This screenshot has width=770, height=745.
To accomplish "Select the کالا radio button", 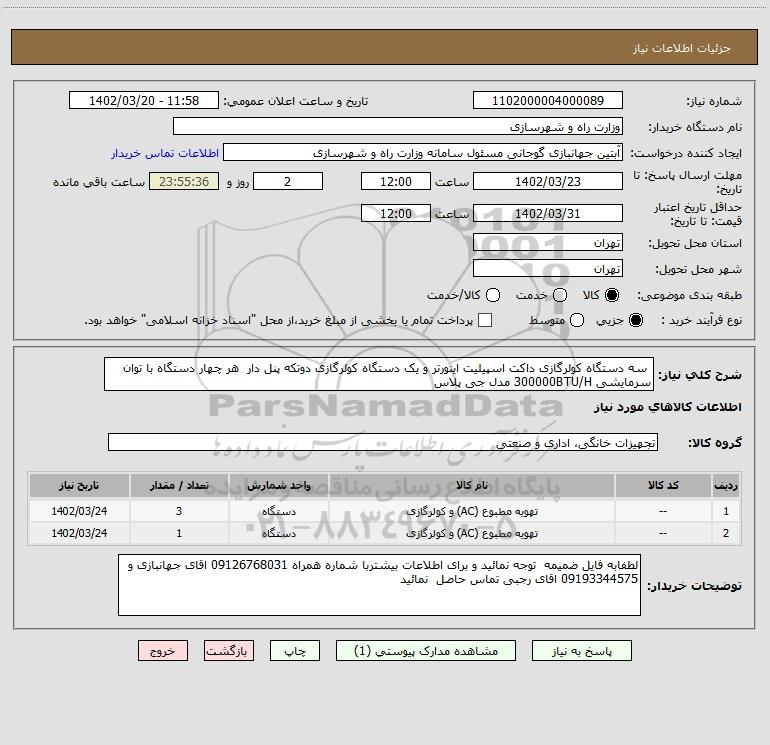I will click(612, 295).
